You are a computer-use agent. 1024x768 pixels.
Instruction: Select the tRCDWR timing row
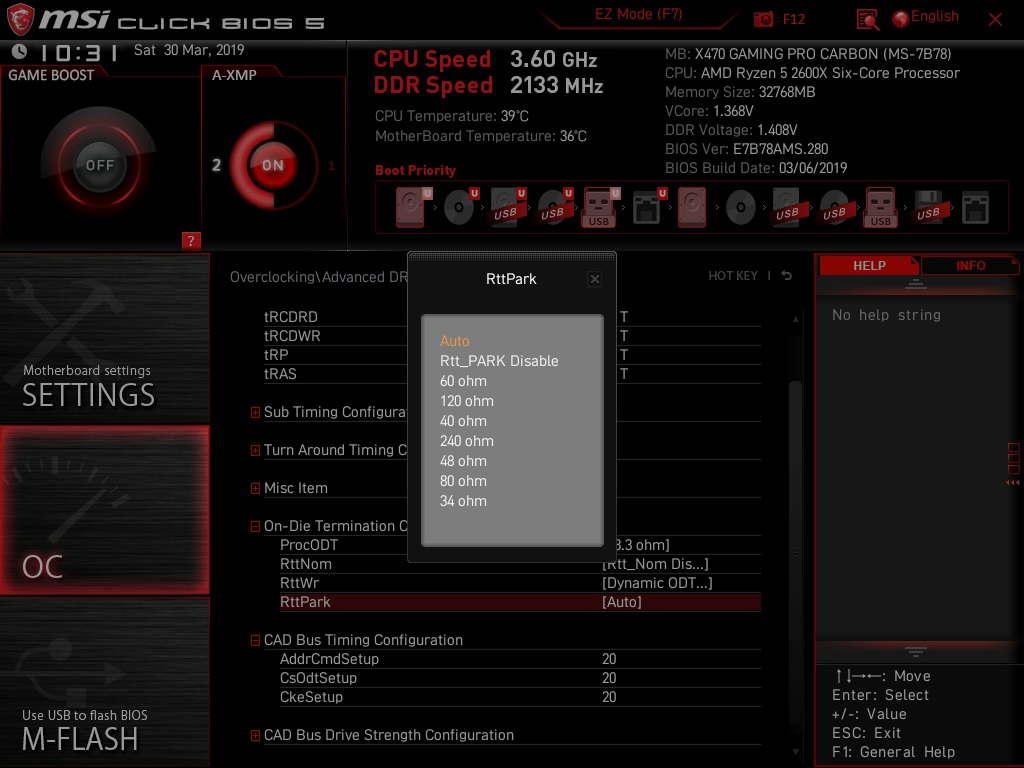click(x=512, y=336)
